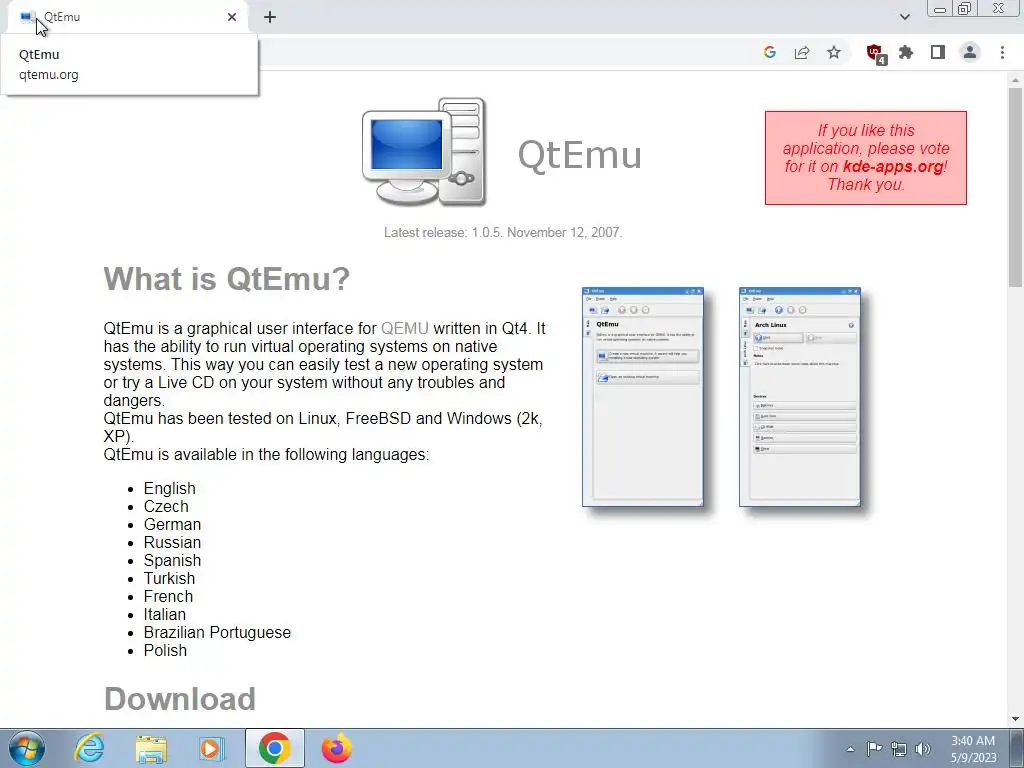Open the uBlock Origin extension icon
The image size is (1024, 768).
[x=875, y=54]
